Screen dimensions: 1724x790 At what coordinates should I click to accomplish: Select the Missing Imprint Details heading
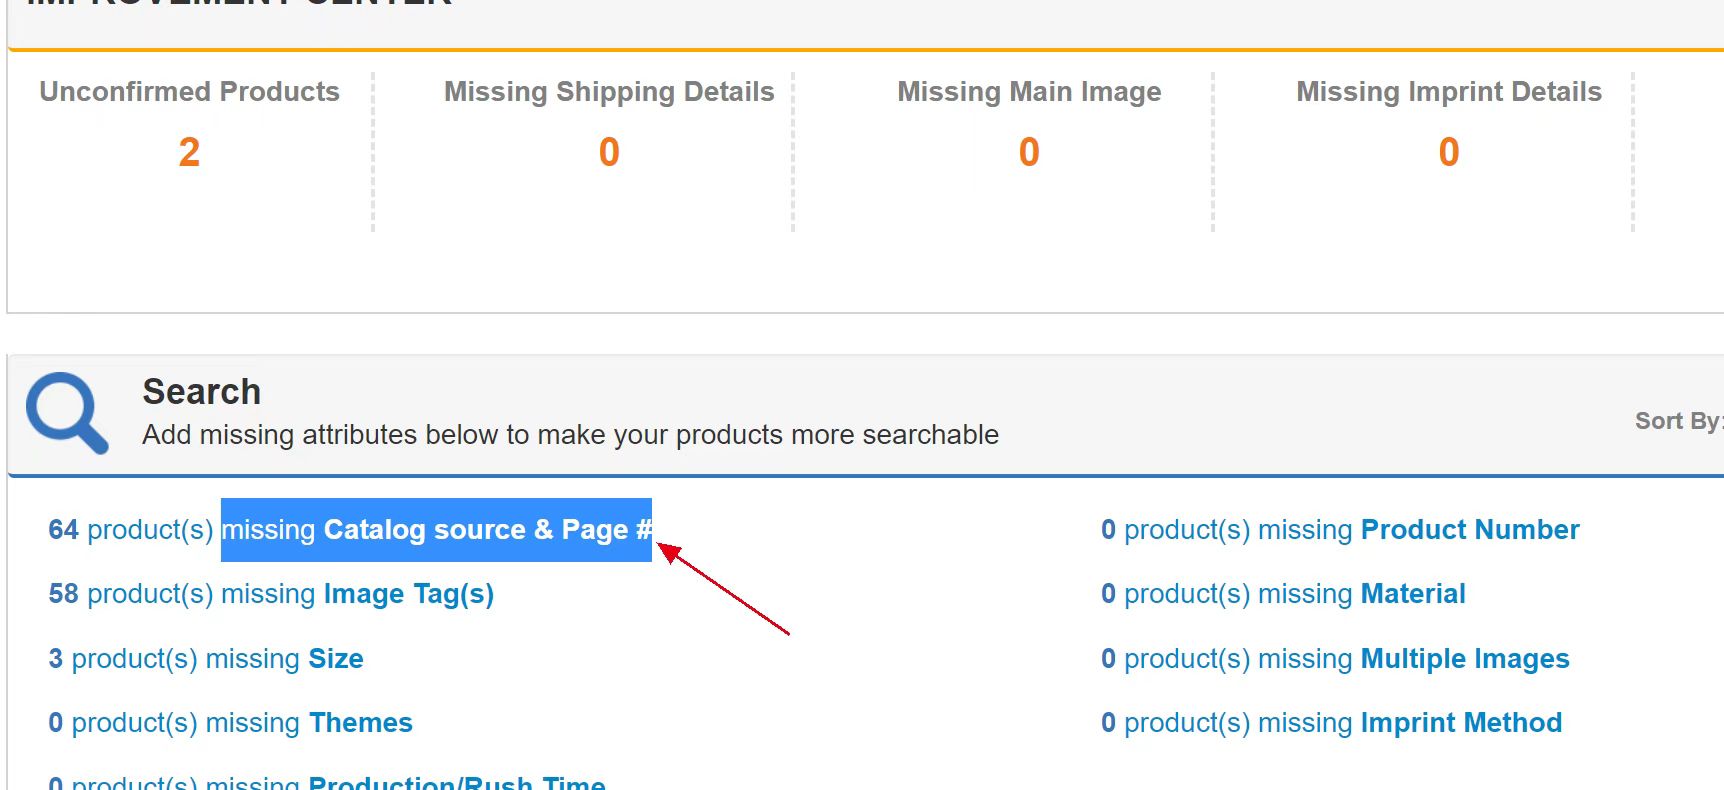coord(1449,92)
